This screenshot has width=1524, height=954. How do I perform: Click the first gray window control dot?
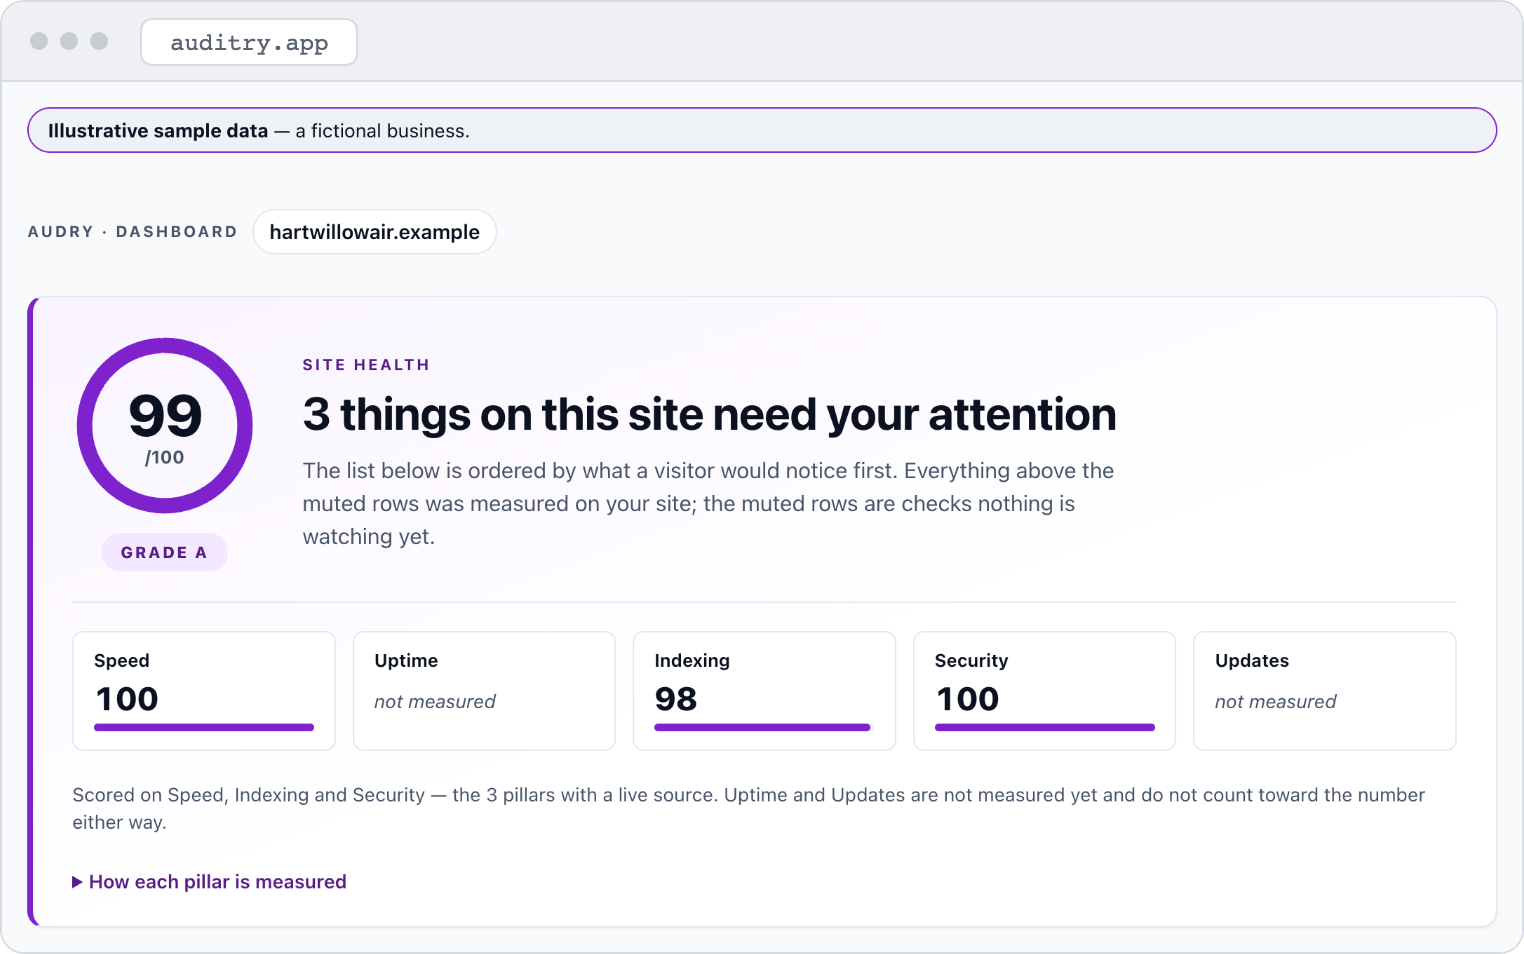coord(39,41)
